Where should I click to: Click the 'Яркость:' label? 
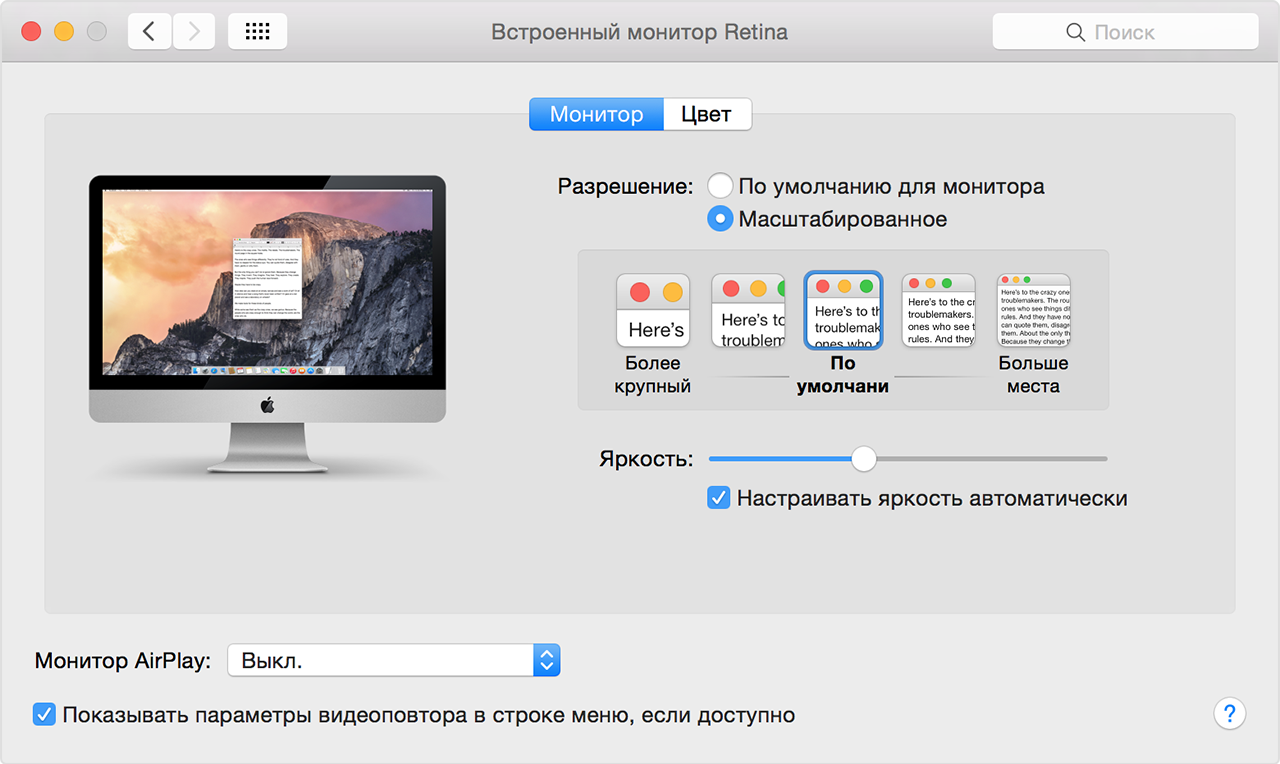coord(646,459)
